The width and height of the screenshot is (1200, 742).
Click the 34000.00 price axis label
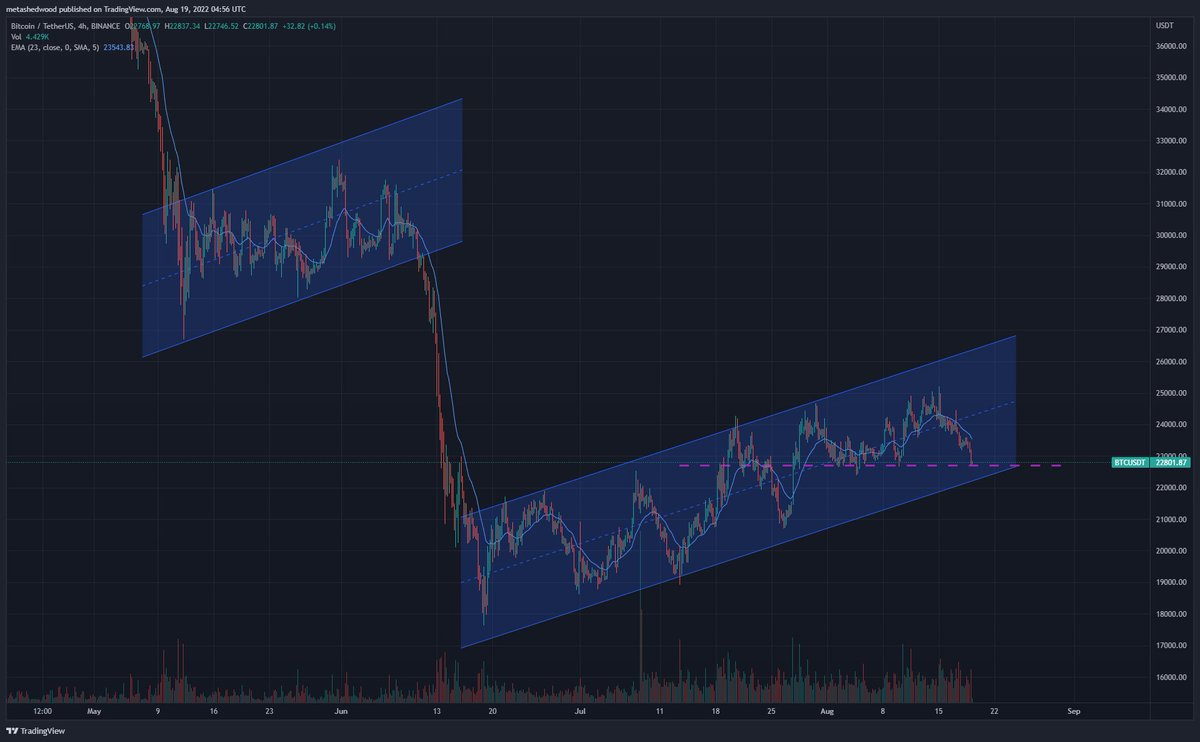click(1169, 109)
